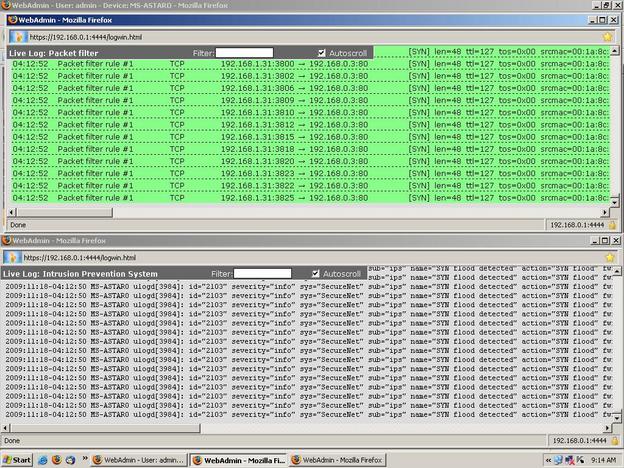Viewport: 624px width, 468px height.
Task: Click the site icon in the Intrusion Prevention window address bar
Action: tap(12, 257)
